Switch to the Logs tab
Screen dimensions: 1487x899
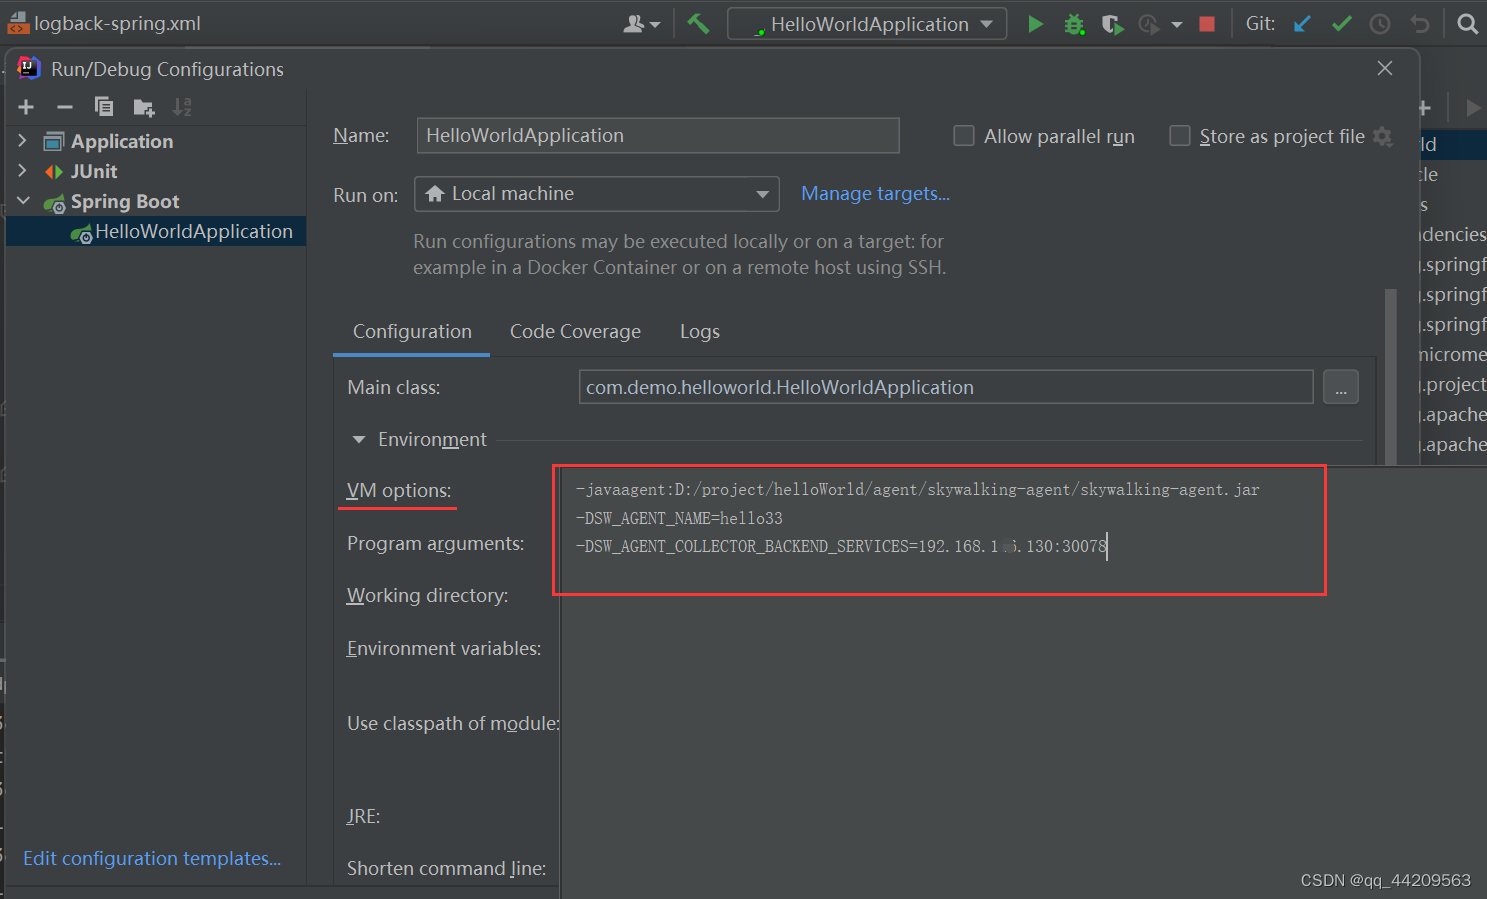coord(700,331)
